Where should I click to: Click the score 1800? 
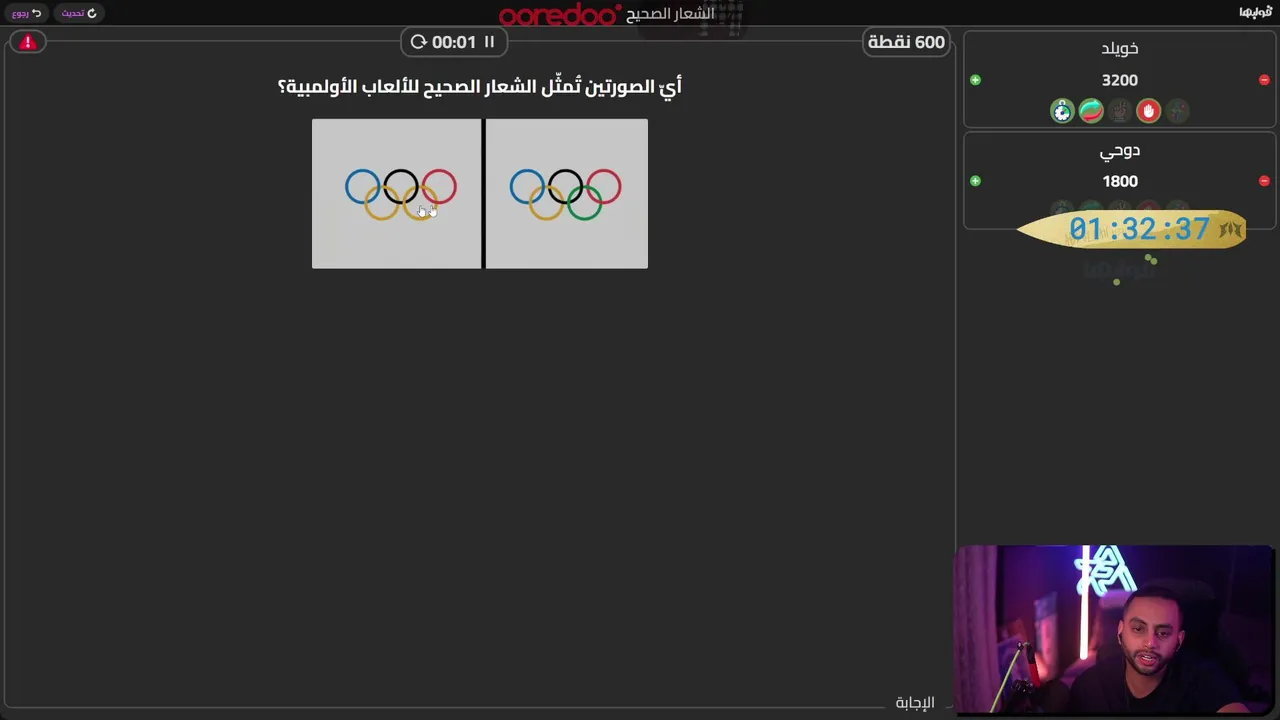pyautogui.click(x=1120, y=181)
